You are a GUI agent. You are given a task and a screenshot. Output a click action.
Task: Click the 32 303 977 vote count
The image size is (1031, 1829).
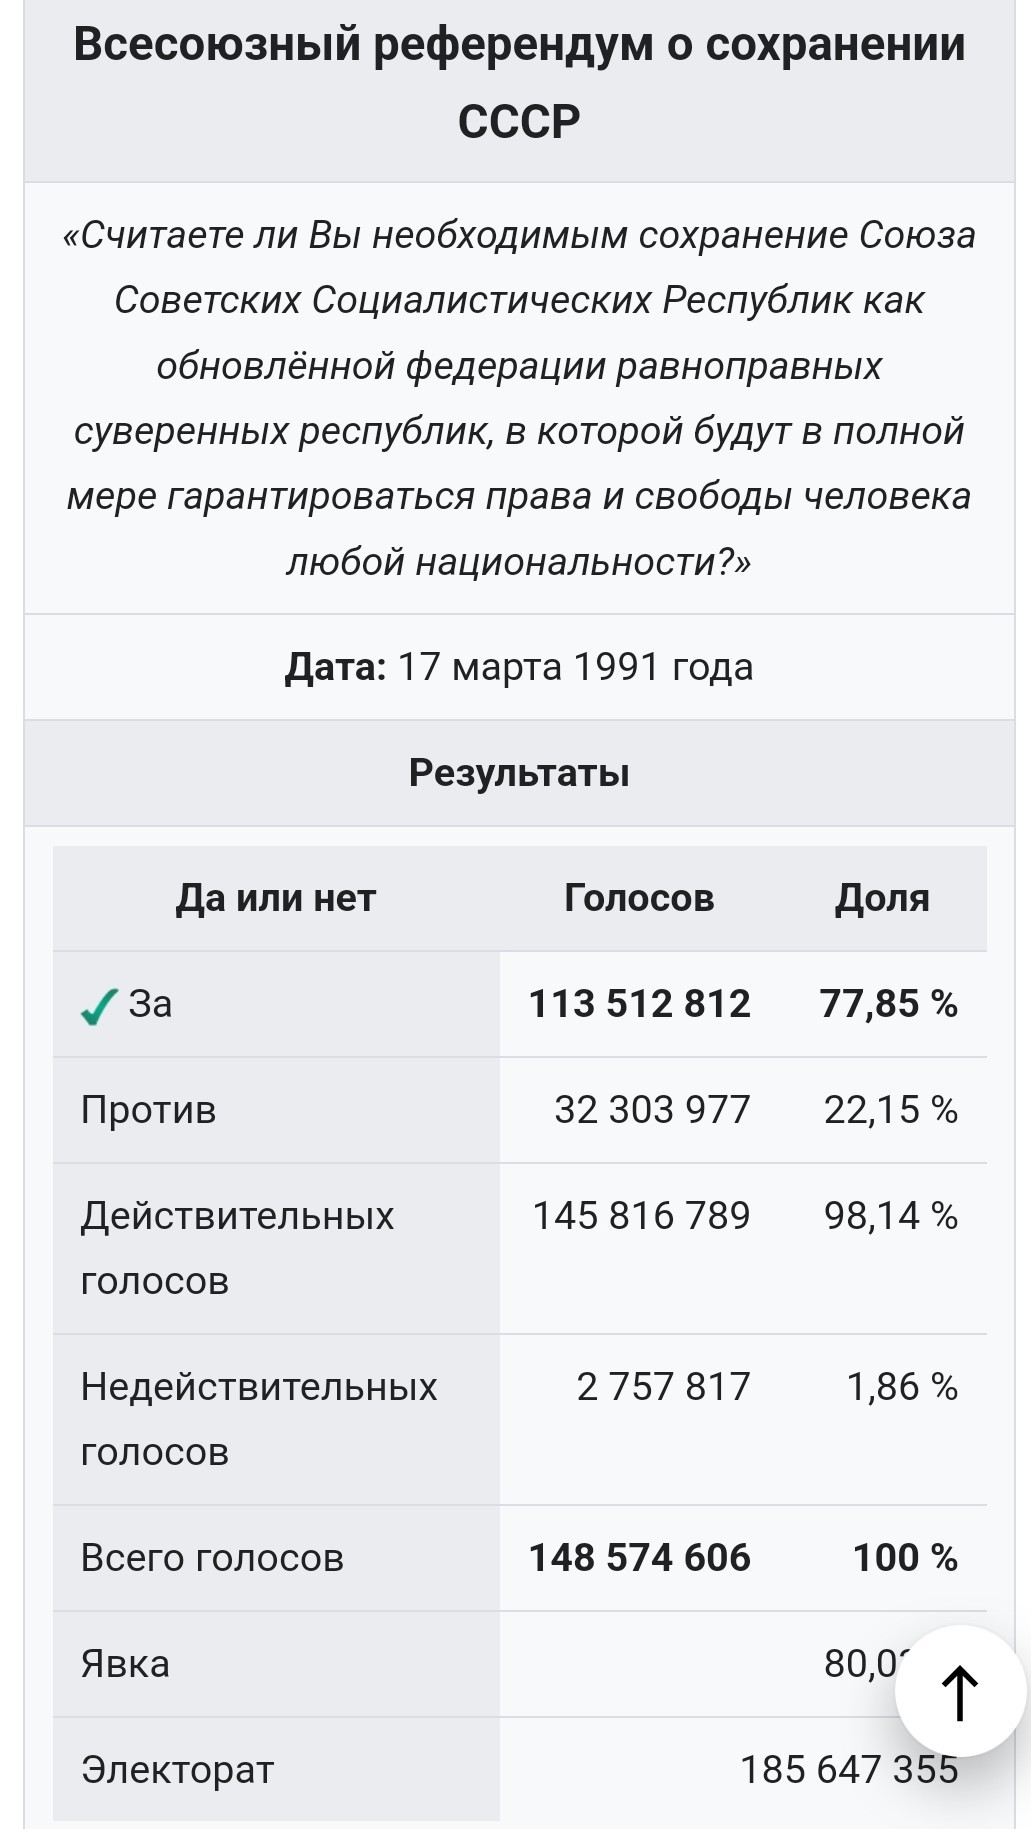[x=652, y=1110]
